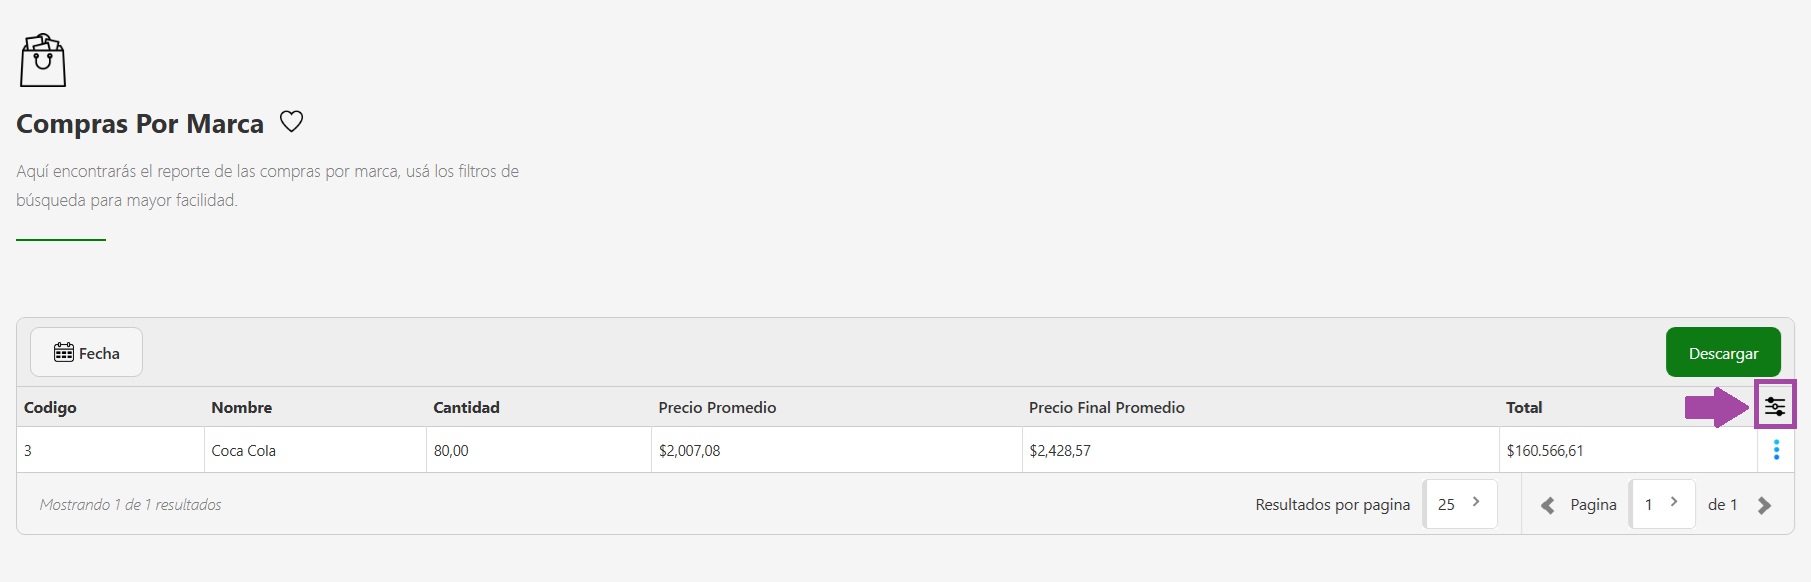The image size is (1811, 582).
Task: Sort by Precio Promedio column header
Action: point(717,407)
